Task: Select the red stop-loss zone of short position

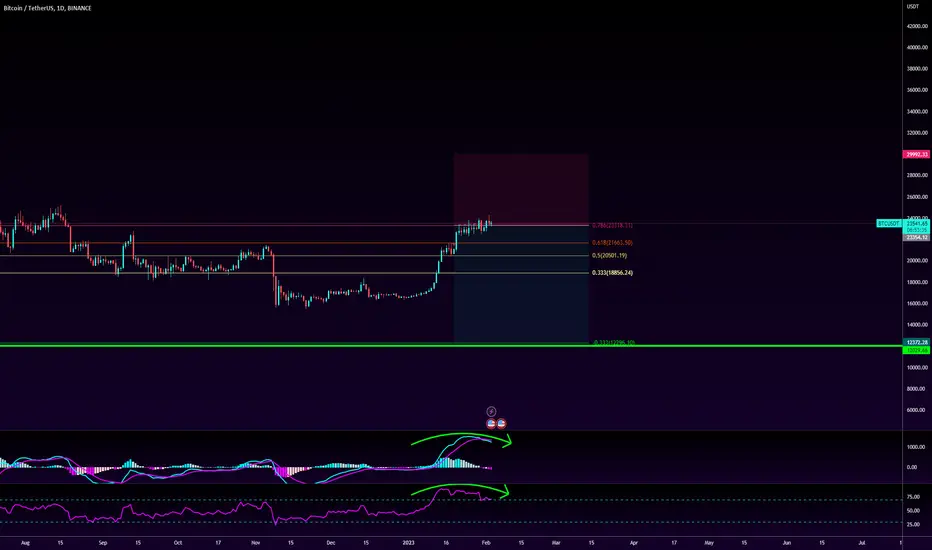Action: 521,189
